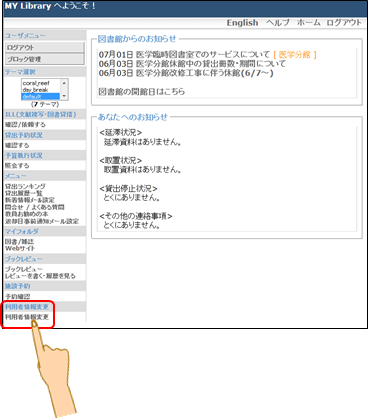Viewport: 368px width, 420px height.
Task: Click the ログアウト button in user menu
Action: click(x=45, y=47)
